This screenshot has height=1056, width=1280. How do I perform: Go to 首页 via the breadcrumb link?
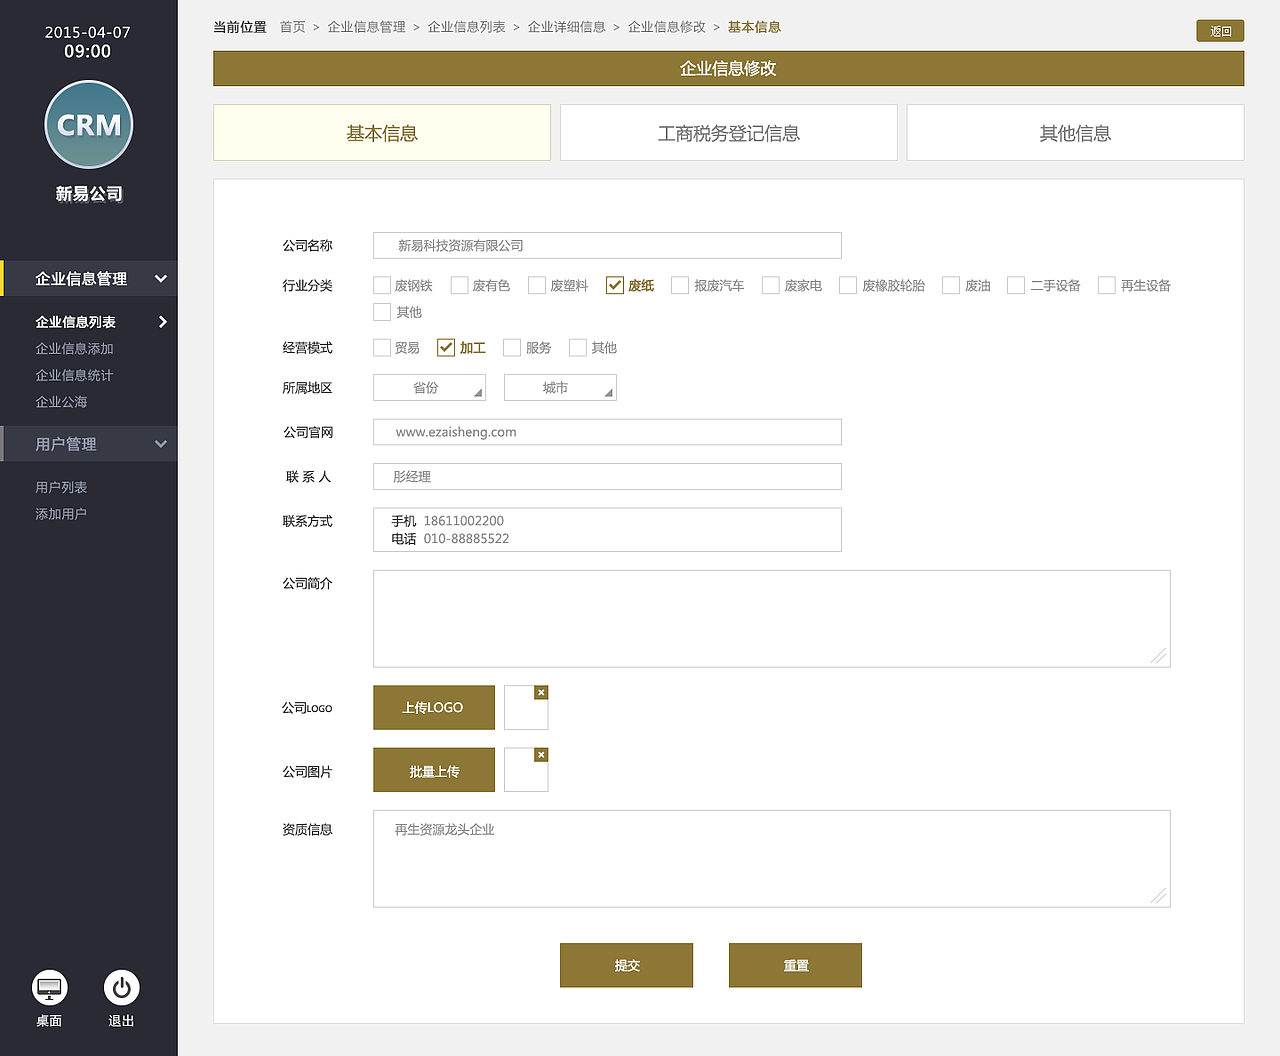click(292, 27)
